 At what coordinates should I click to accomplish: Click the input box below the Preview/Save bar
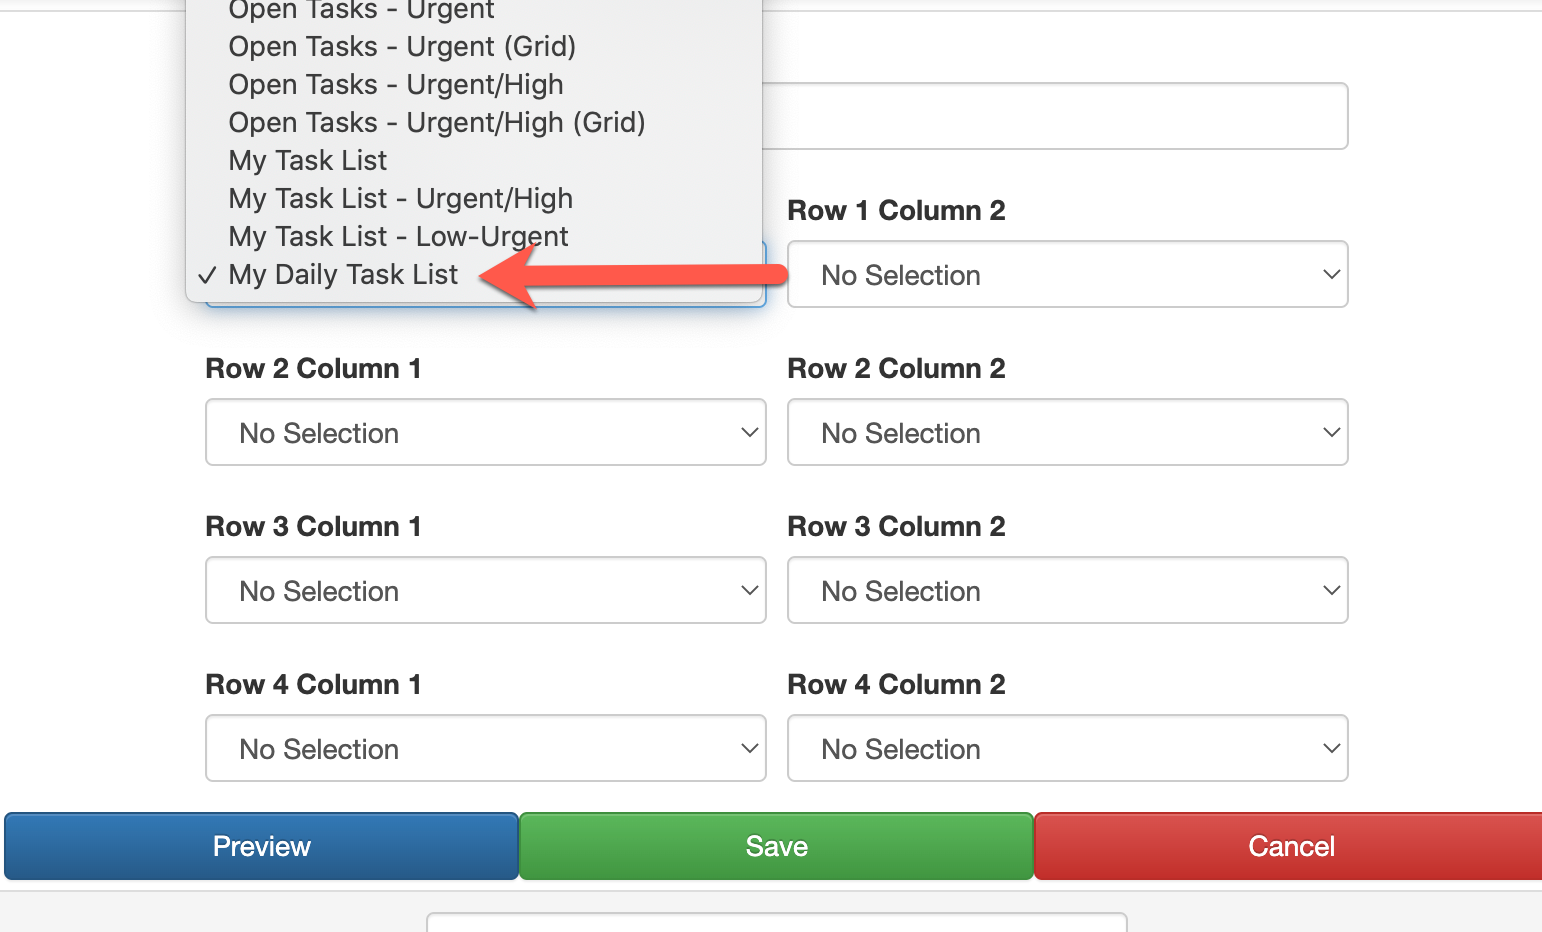point(777,922)
